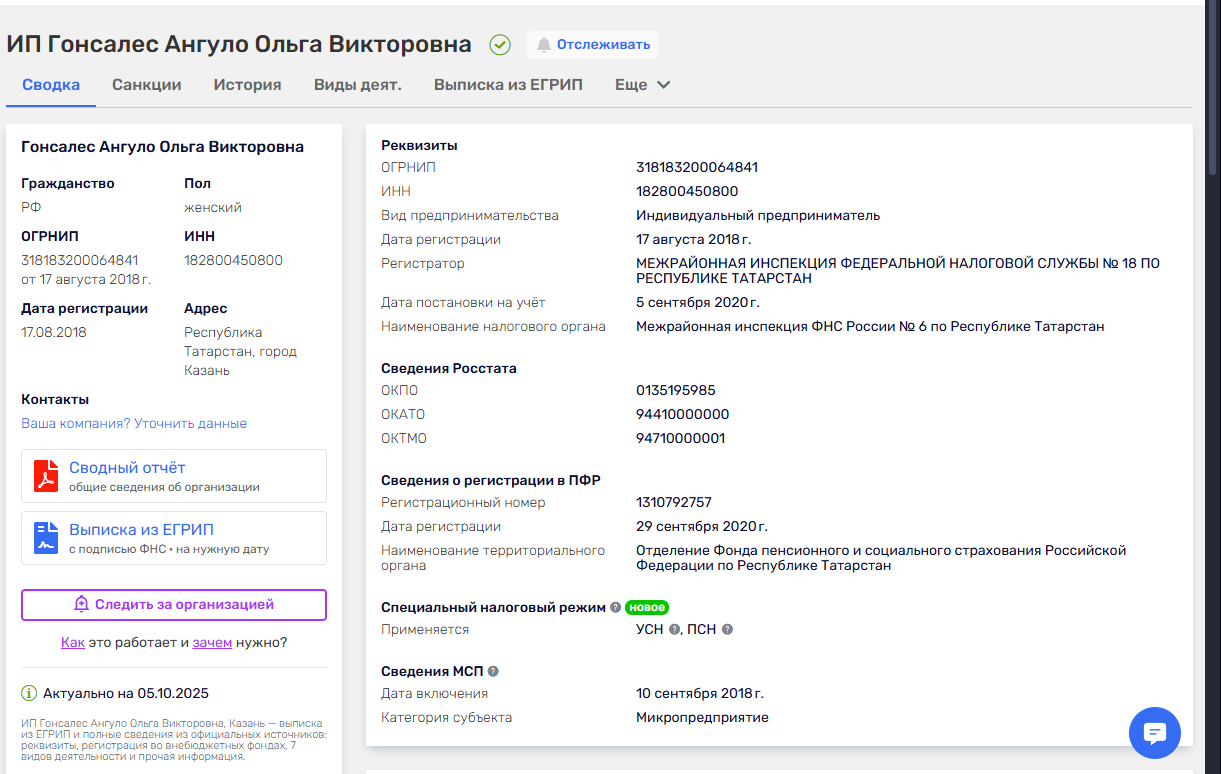Click the left card name heading Гонсалес Ангуло
This screenshot has width=1221, height=774.
[162, 147]
